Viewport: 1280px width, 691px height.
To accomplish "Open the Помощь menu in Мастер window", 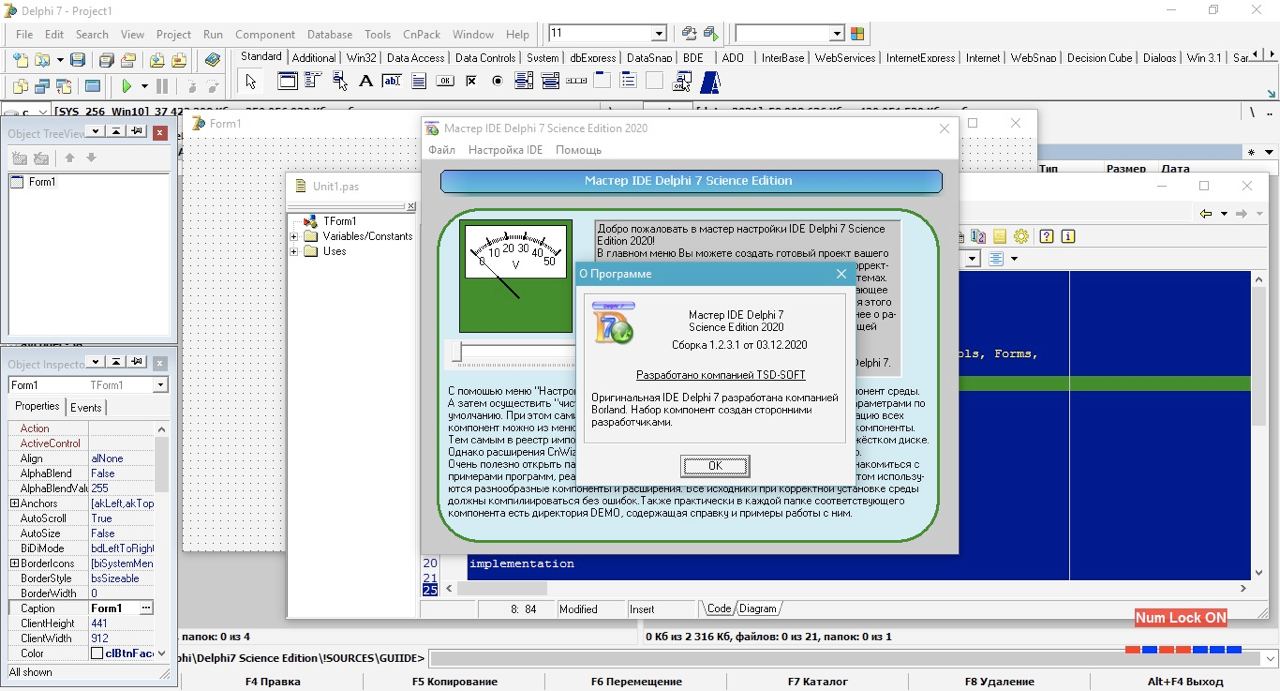I will coord(578,150).
